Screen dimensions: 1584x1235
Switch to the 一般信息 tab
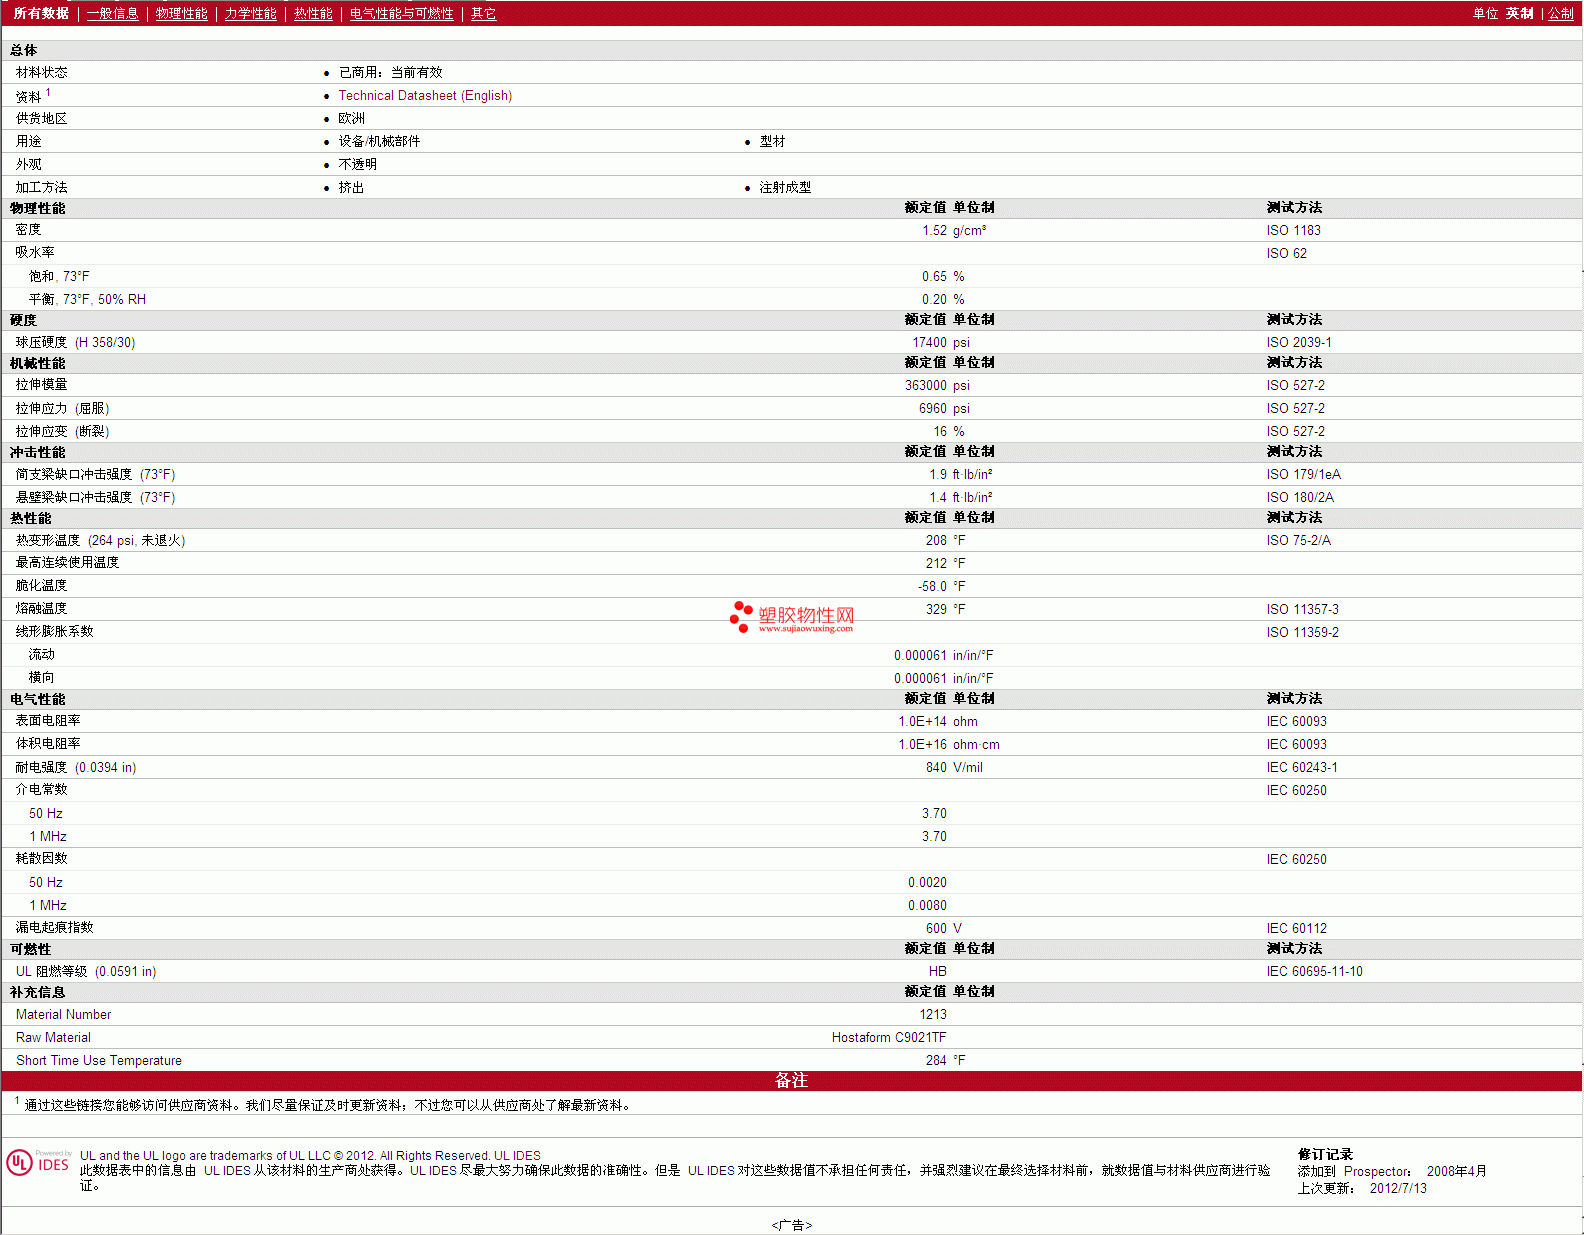pos(112,13)
